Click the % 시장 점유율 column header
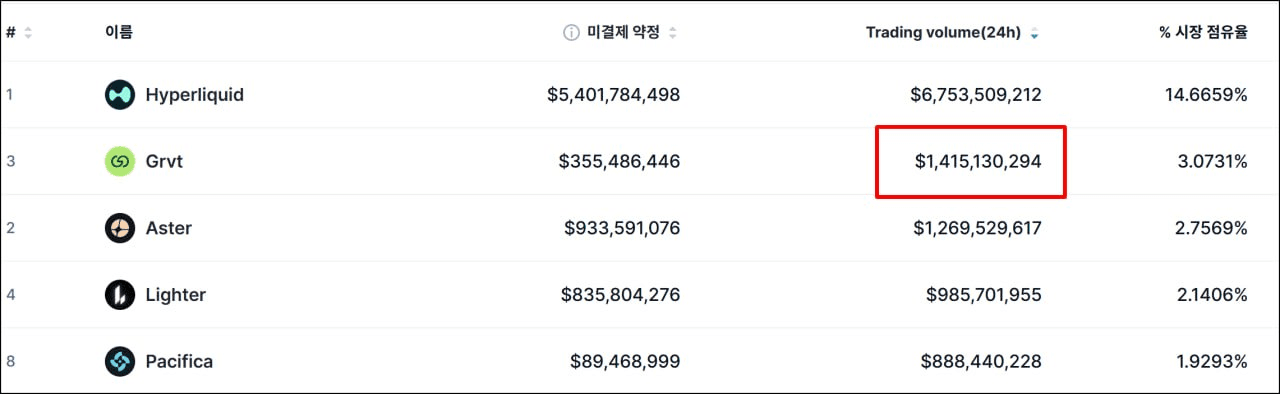The image size is (1280, 394). click(1203, 32)
